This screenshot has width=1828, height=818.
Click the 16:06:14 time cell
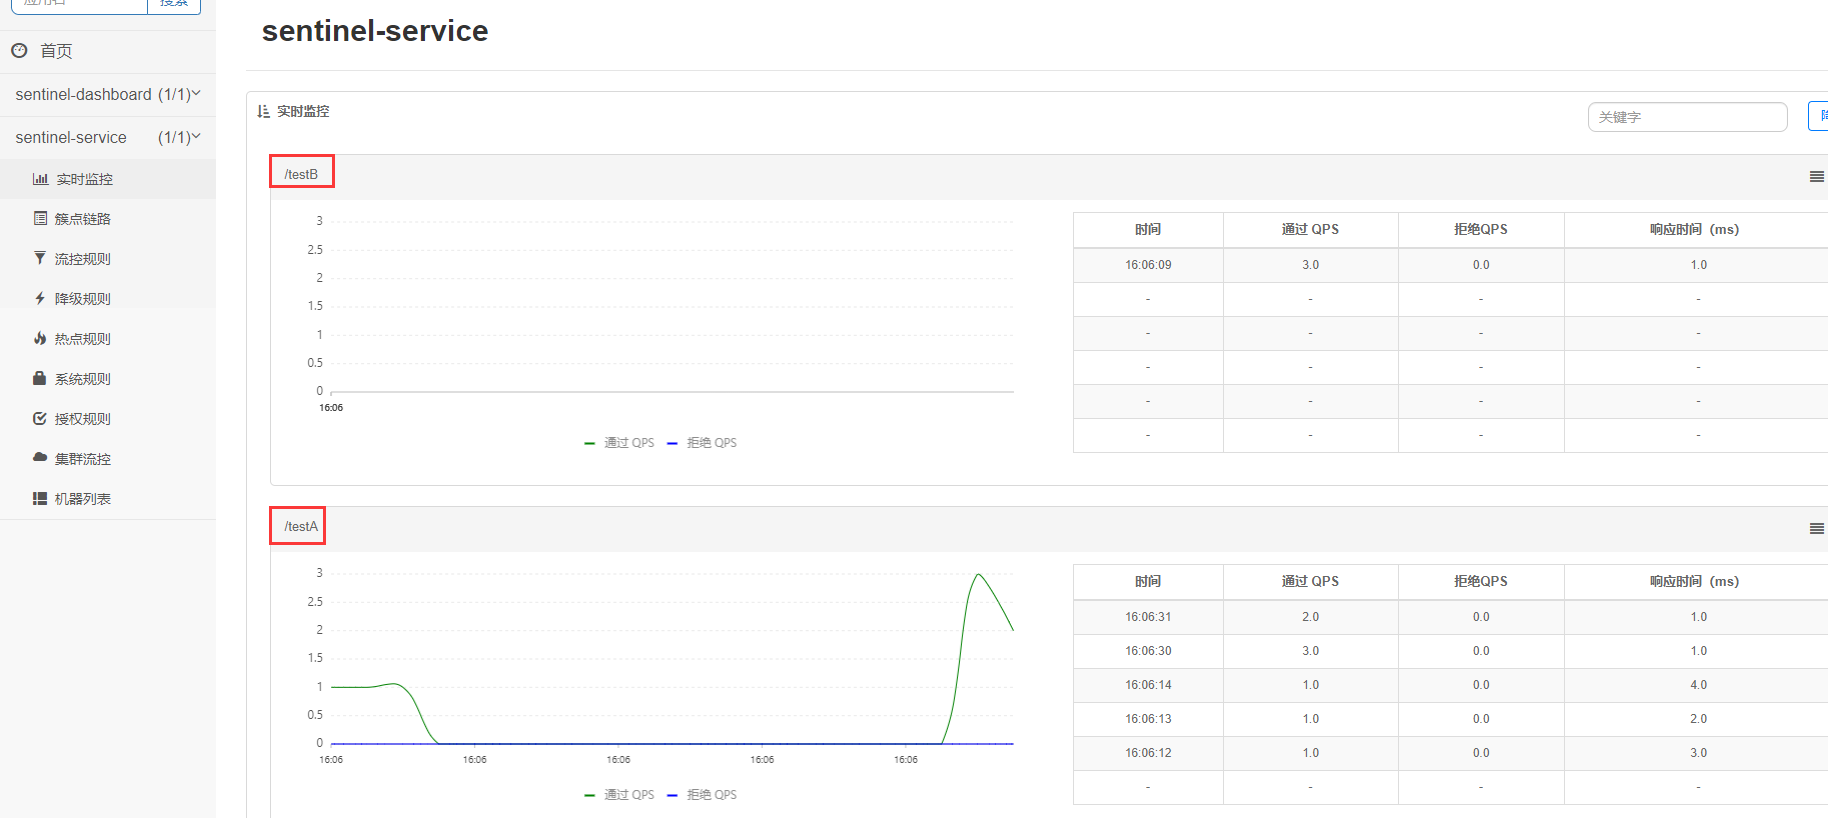[x=1148, y=685]
